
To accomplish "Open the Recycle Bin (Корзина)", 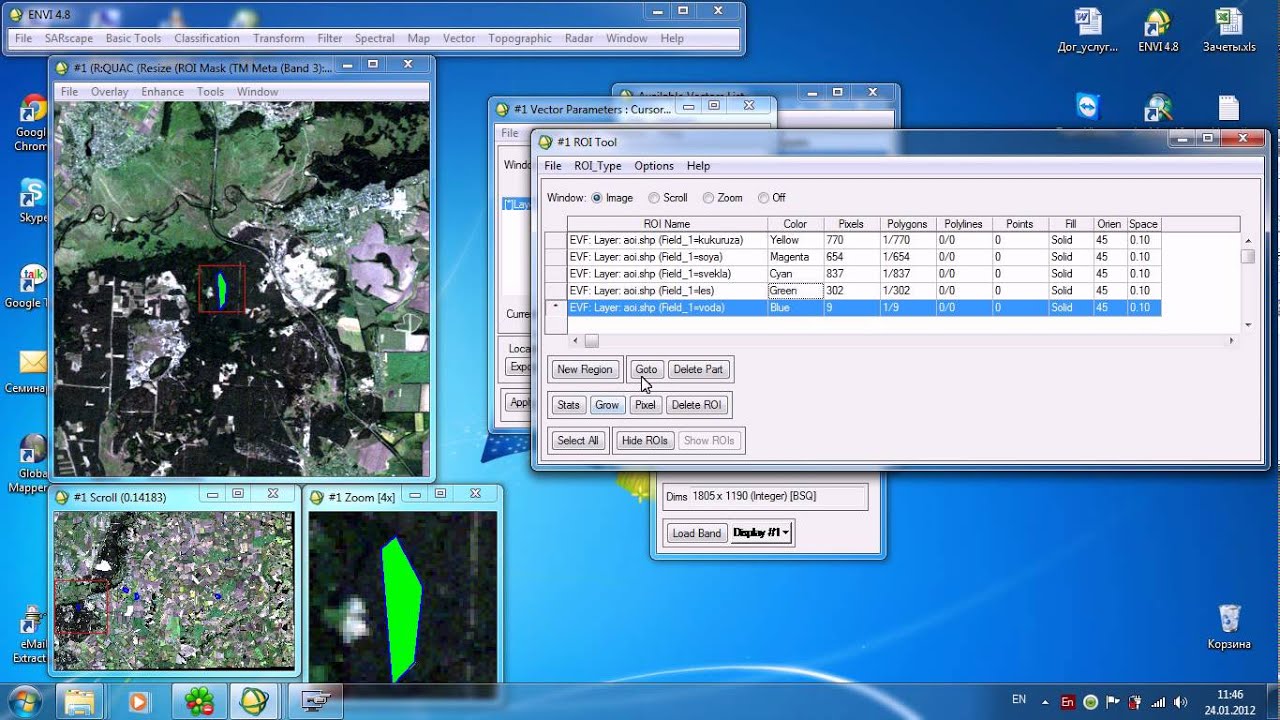I will 1229,627.
